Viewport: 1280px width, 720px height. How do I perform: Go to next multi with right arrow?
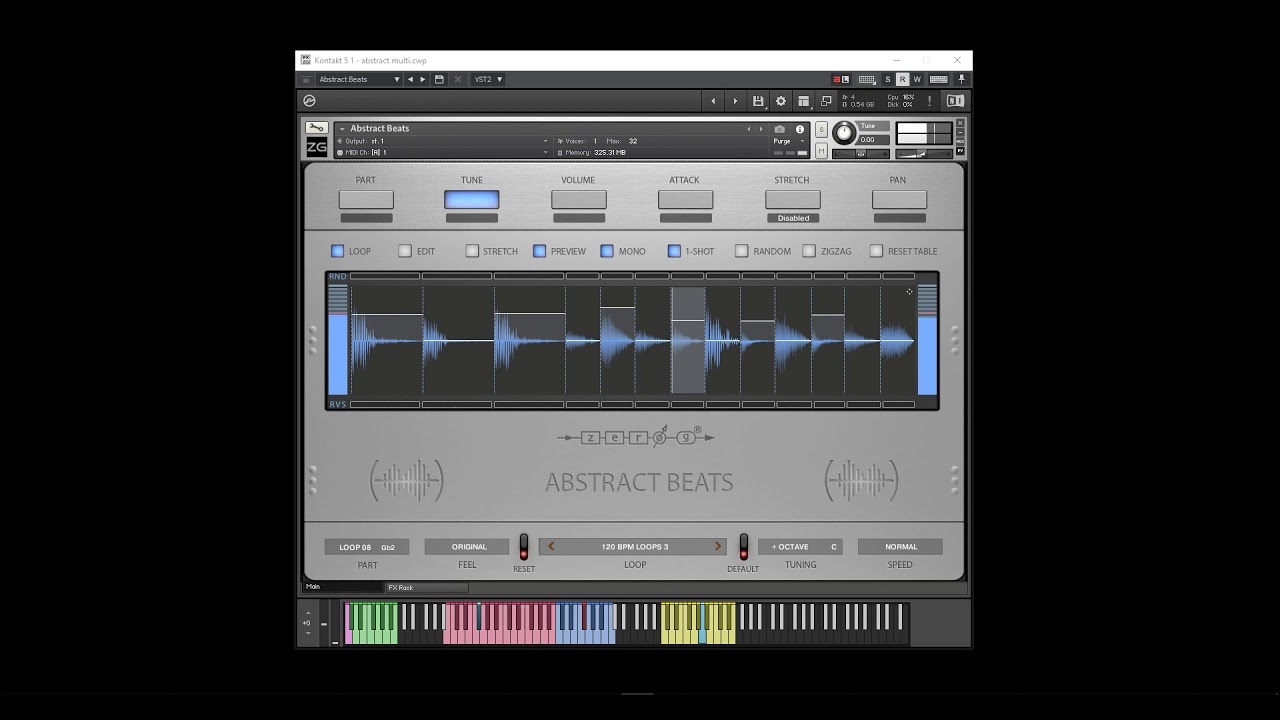click(x=735, y=101)
